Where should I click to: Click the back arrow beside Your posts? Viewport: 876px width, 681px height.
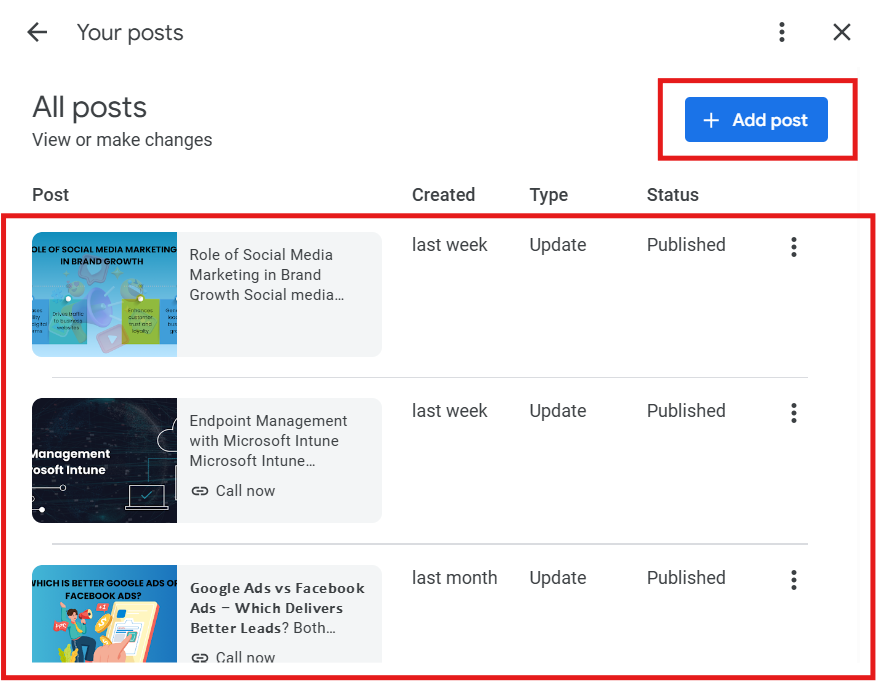(37, 32)
